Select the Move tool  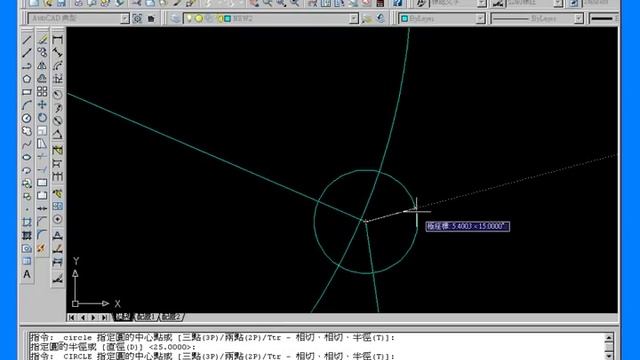42,105
